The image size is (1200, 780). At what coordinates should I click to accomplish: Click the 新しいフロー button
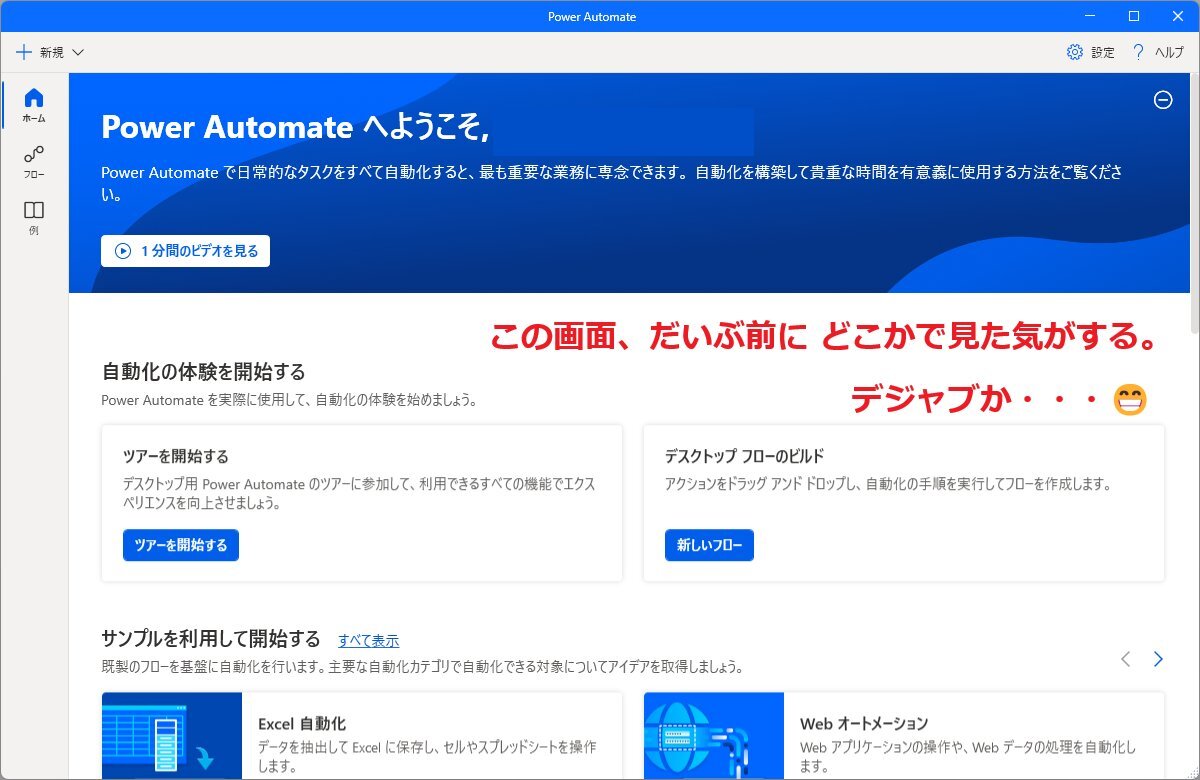pos(709,545)
